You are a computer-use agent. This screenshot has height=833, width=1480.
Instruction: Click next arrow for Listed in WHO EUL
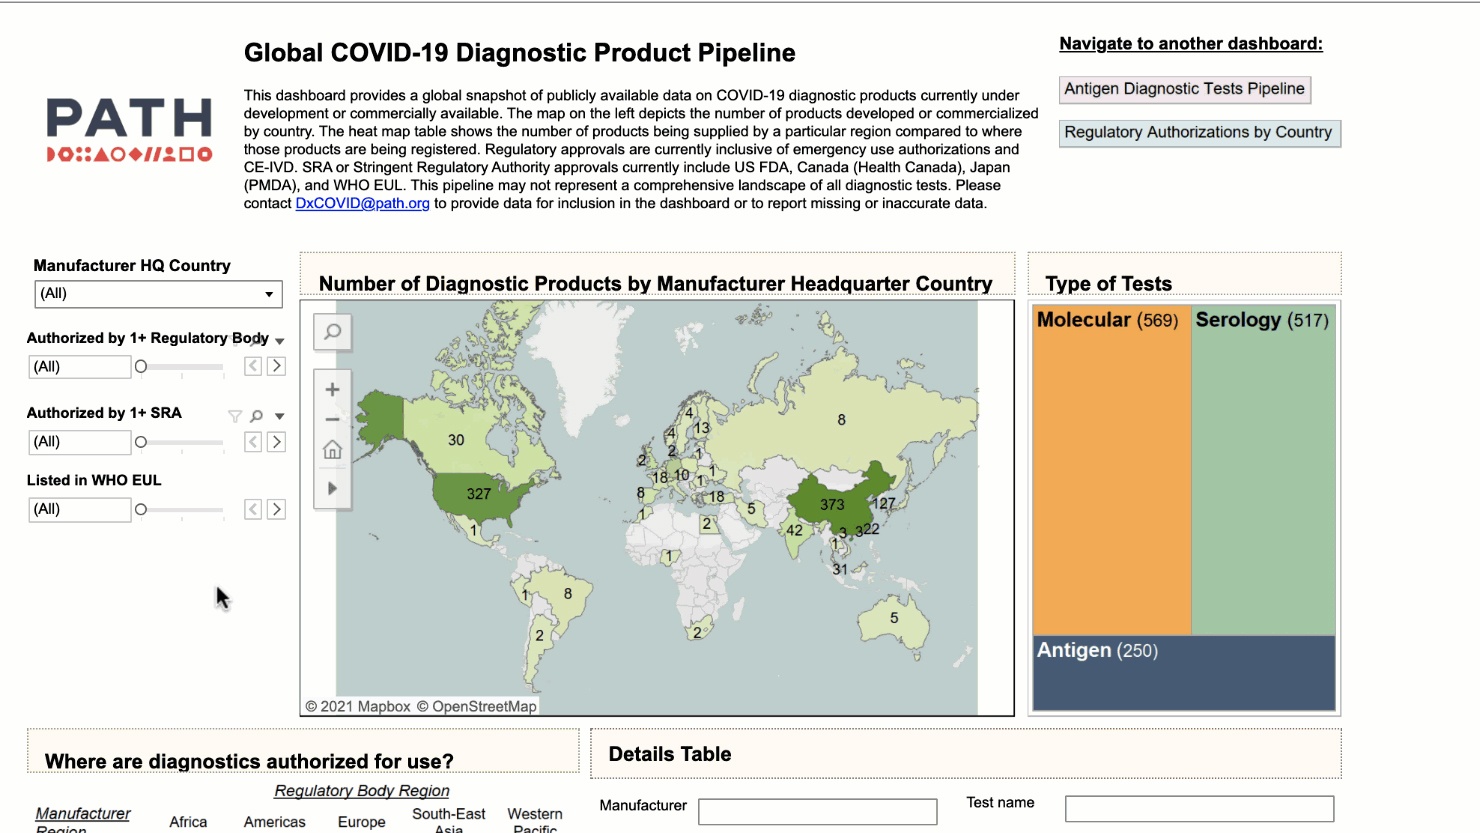tap(277, 510)
